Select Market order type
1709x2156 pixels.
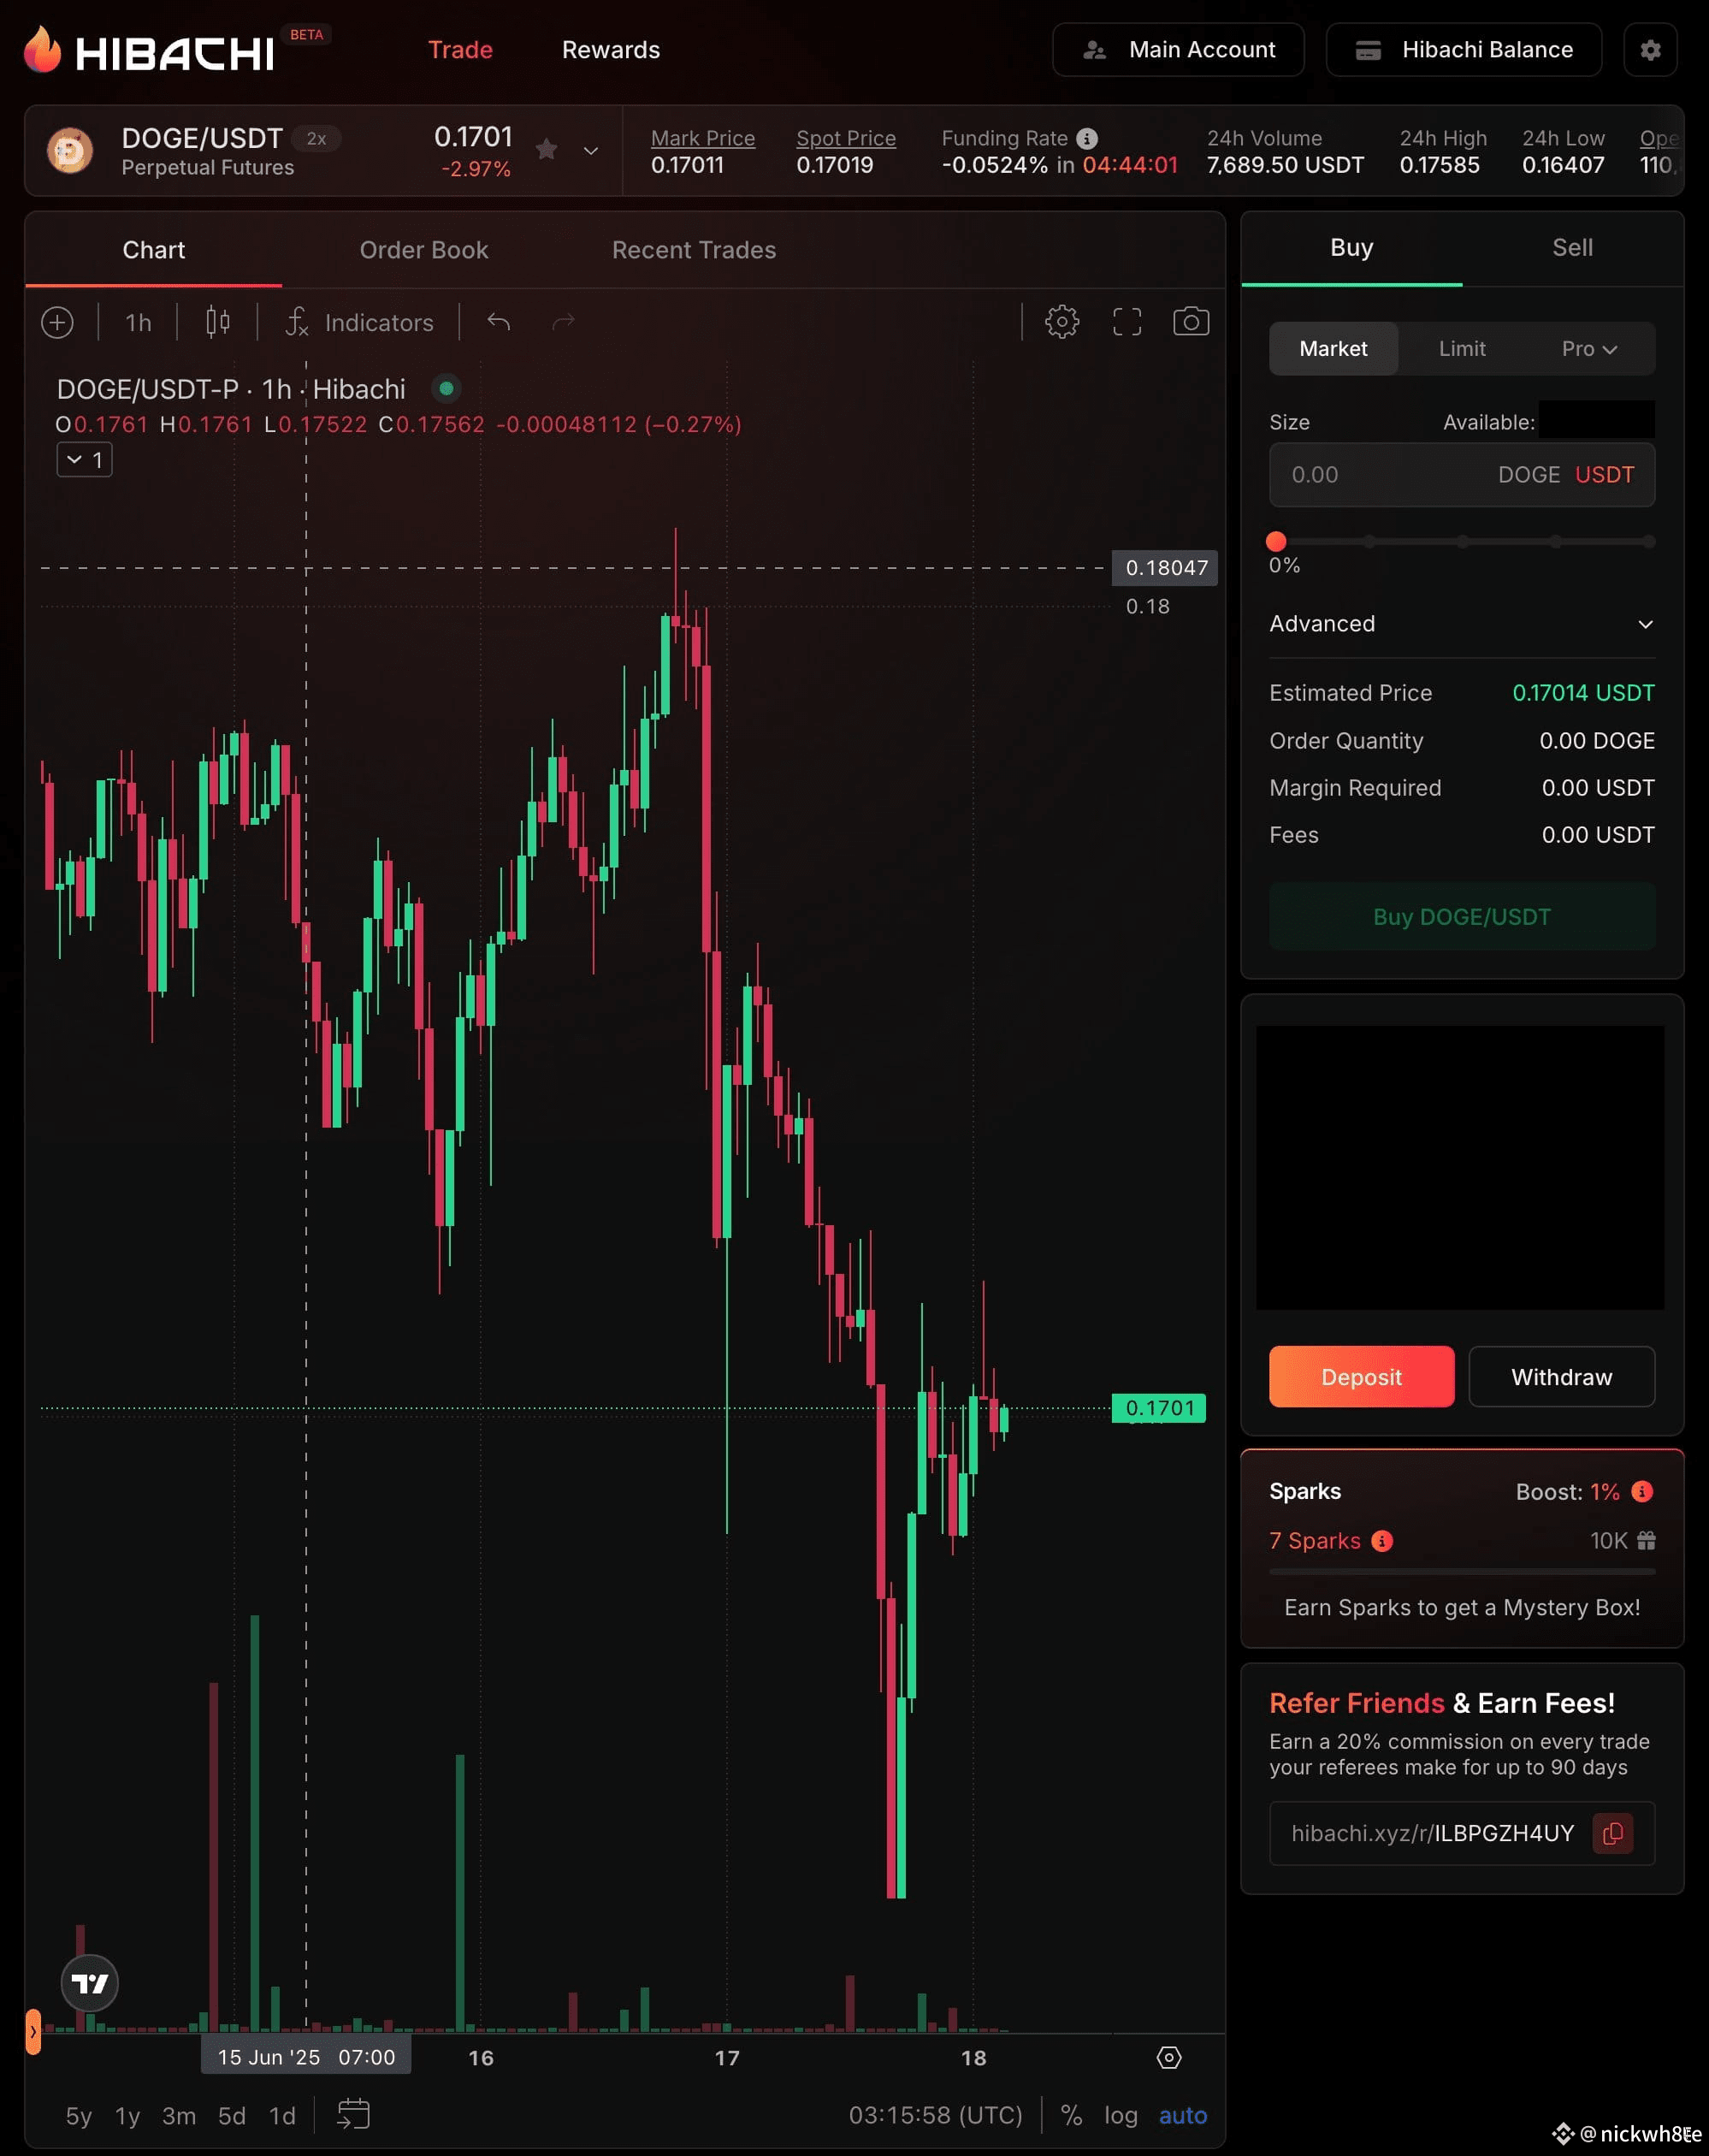(x=1333, y=348)
